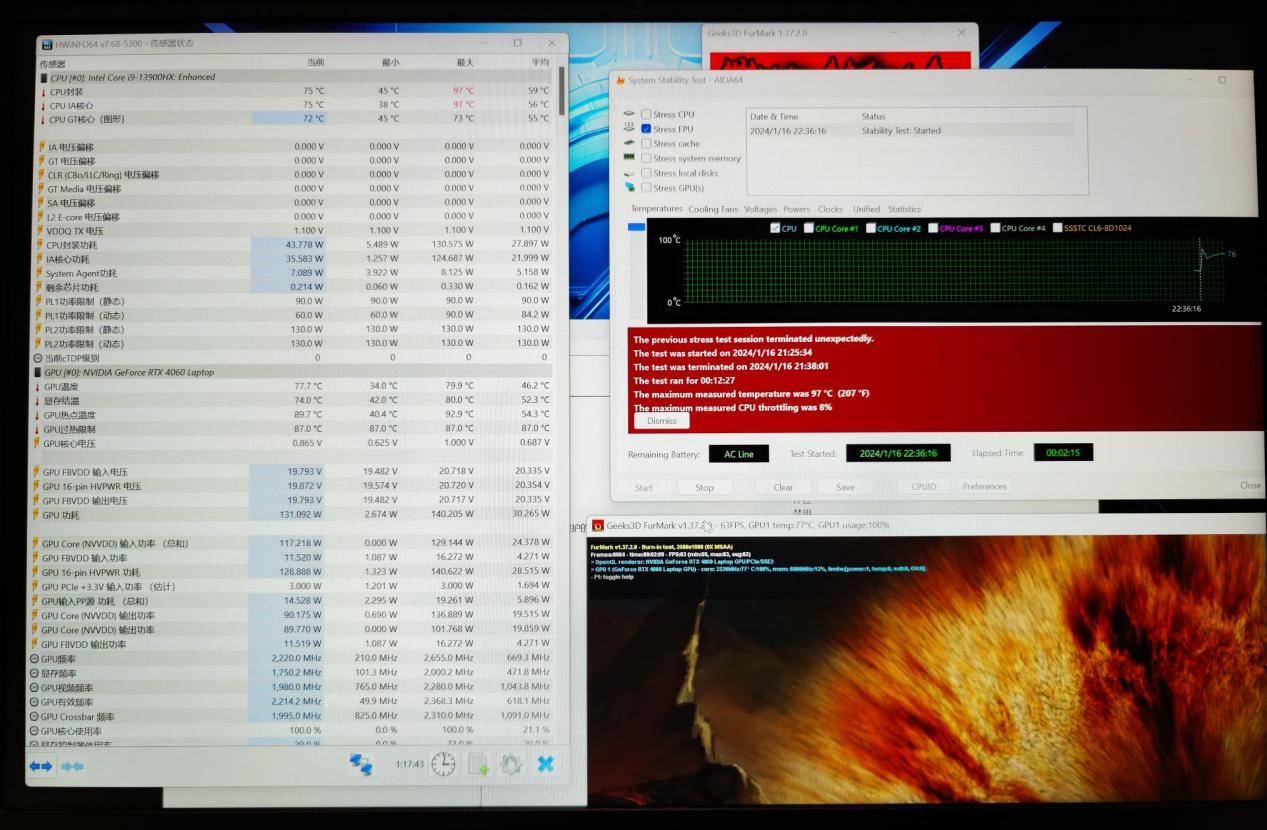Switch to the Cooling Fans tab
Viewport: 1267px width, 830px height.
click(713, 209)
